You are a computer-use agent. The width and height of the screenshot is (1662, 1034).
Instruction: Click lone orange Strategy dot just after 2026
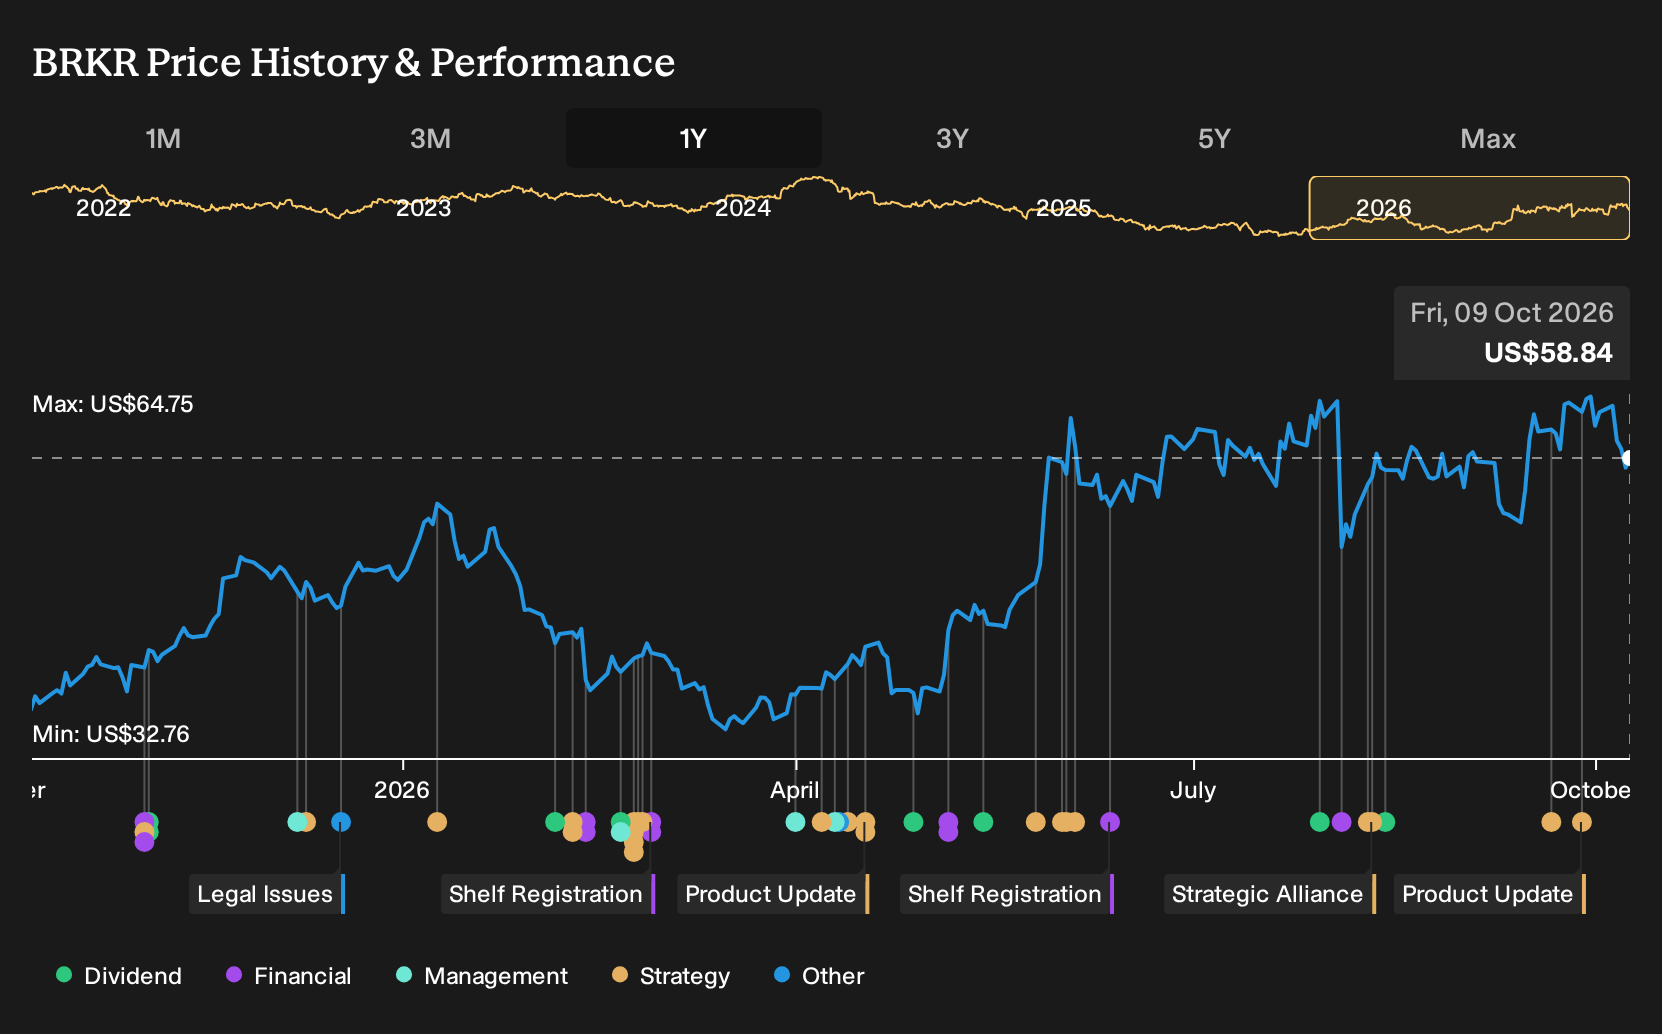pos(437,822)
